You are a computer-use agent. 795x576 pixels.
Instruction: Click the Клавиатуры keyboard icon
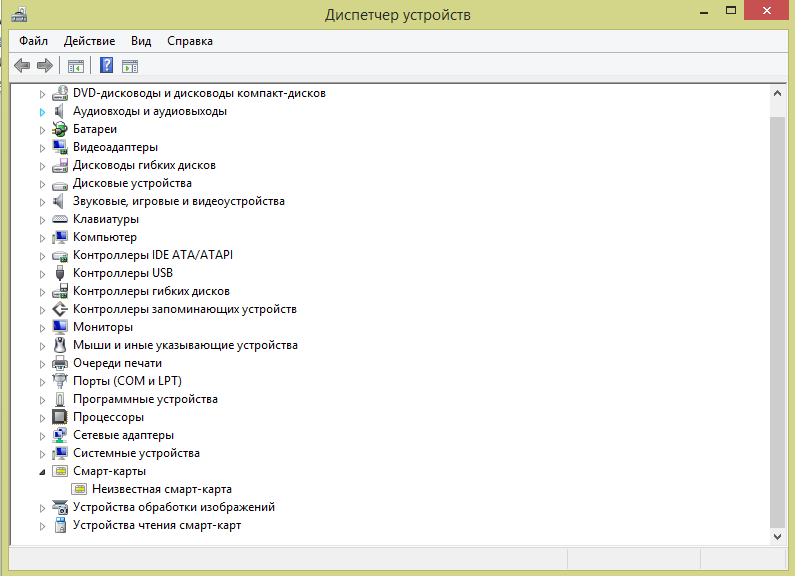click(60, 219)
